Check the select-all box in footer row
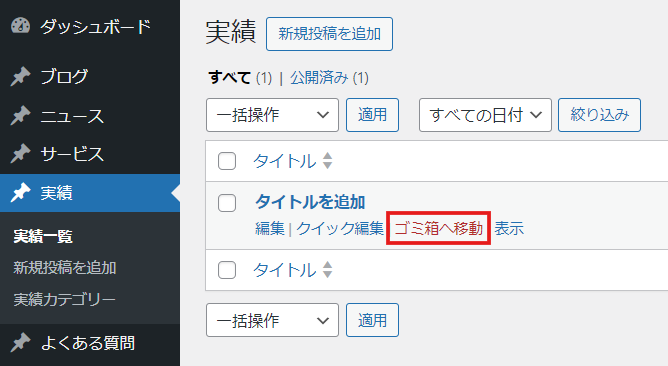 tap(227, 270)
